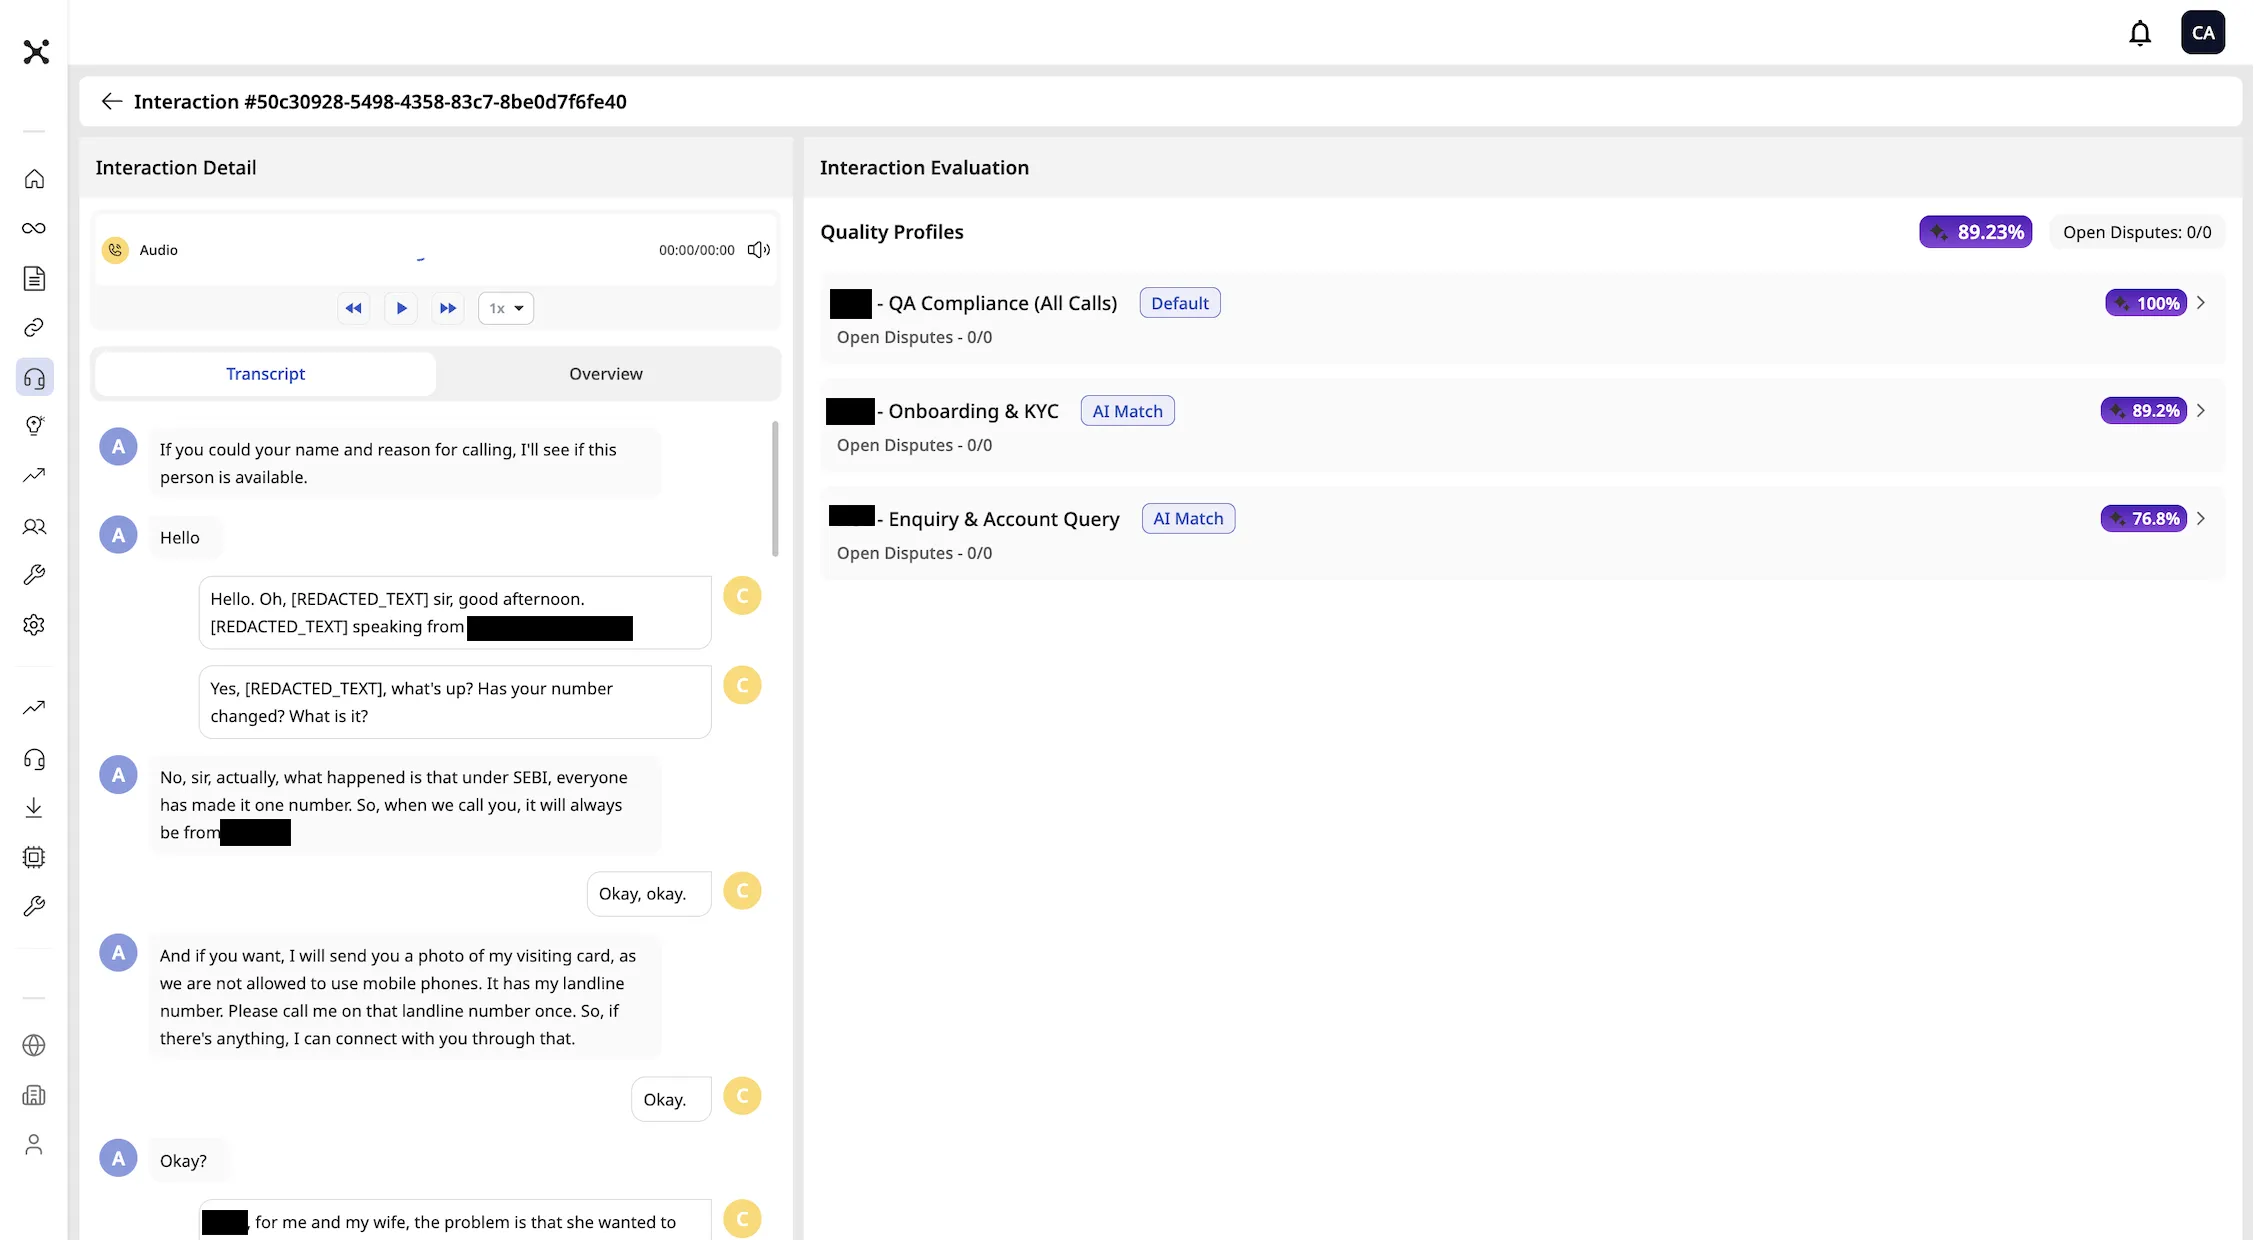This screenshot has height=1240, width=2254.
Task: Open the download arrow sidebar icon
Action: pyautogui.click(x=34, y=807)
